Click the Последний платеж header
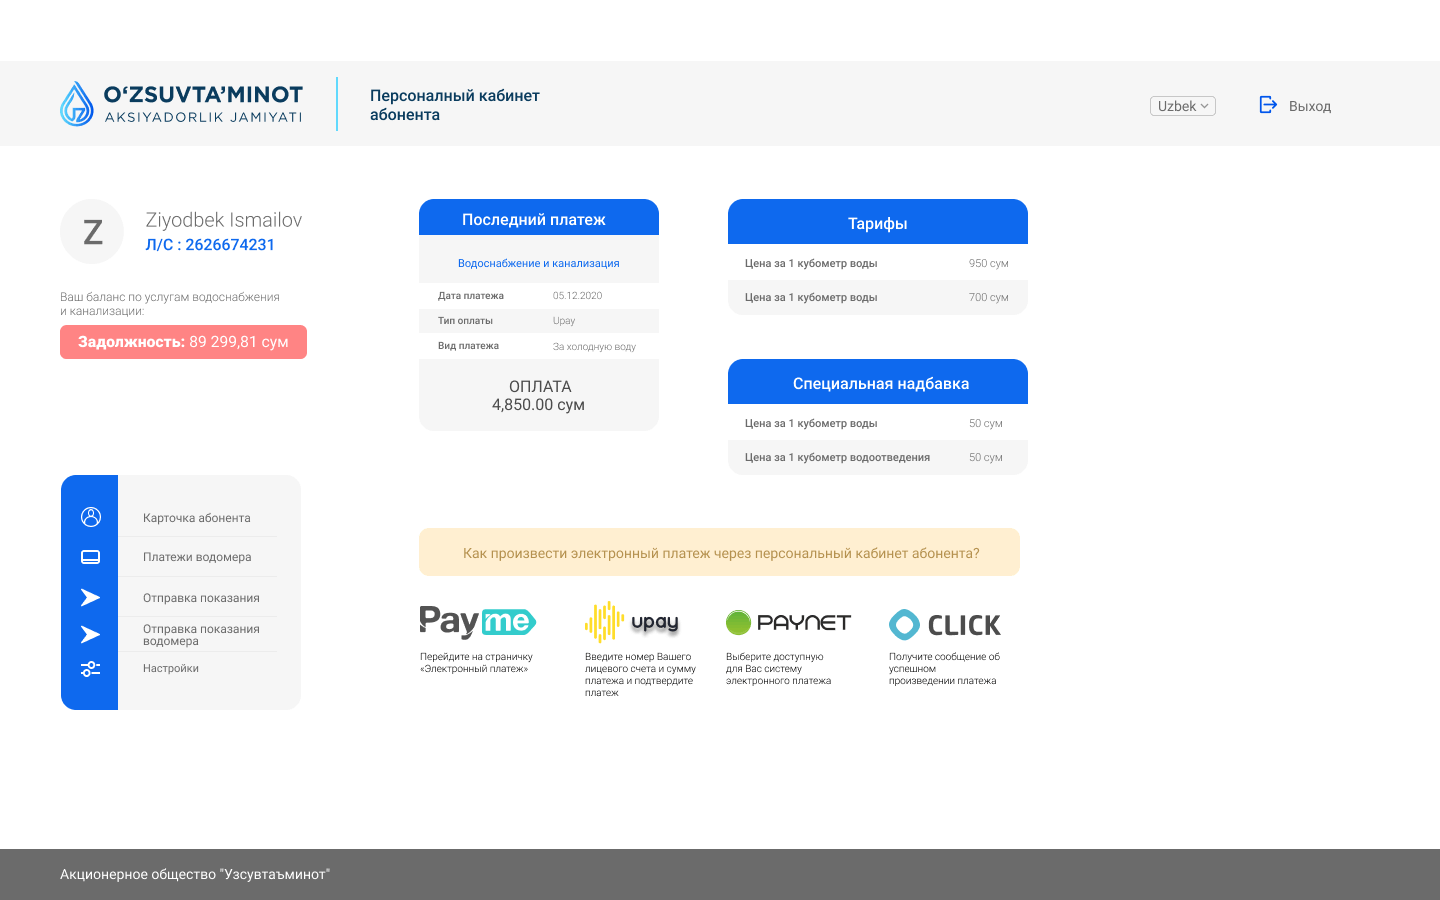 click(539, 218)
